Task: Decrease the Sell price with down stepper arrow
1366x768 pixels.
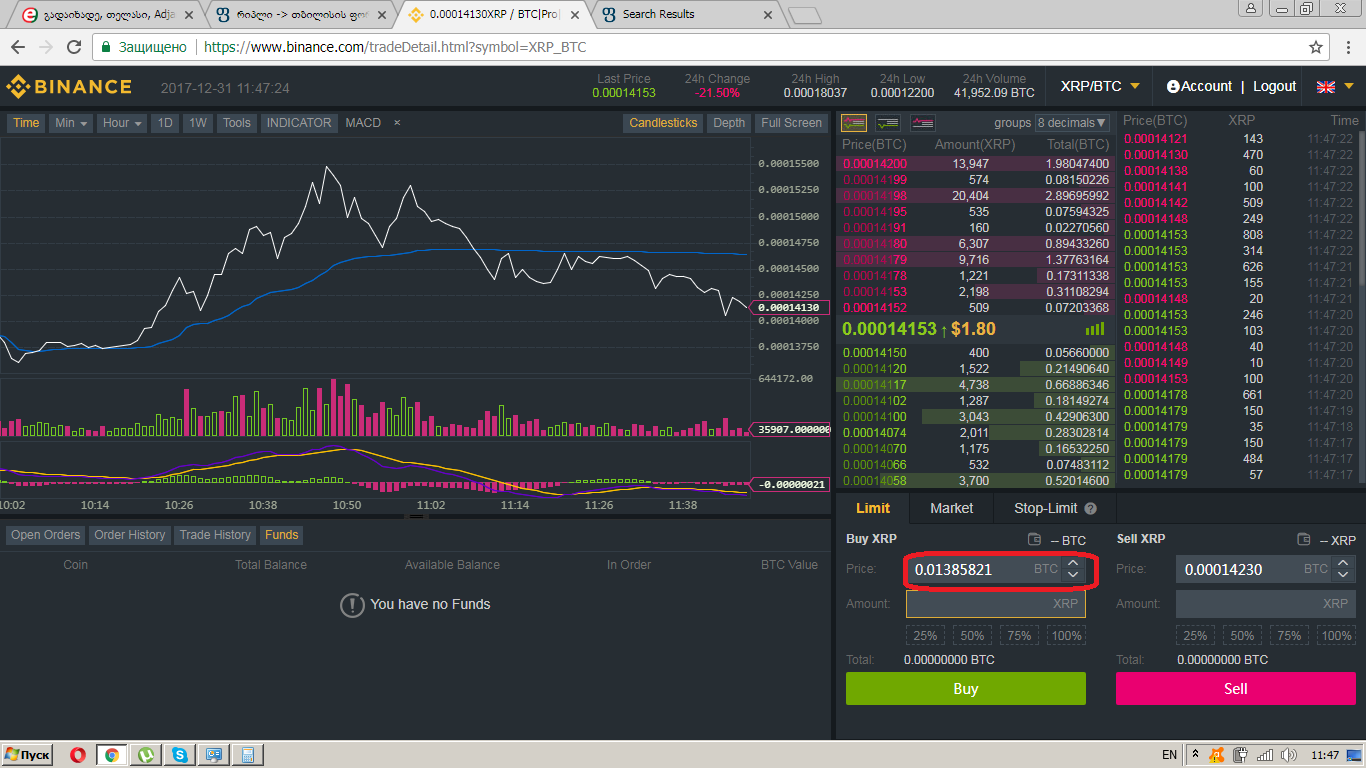Action: (1342, 575)
